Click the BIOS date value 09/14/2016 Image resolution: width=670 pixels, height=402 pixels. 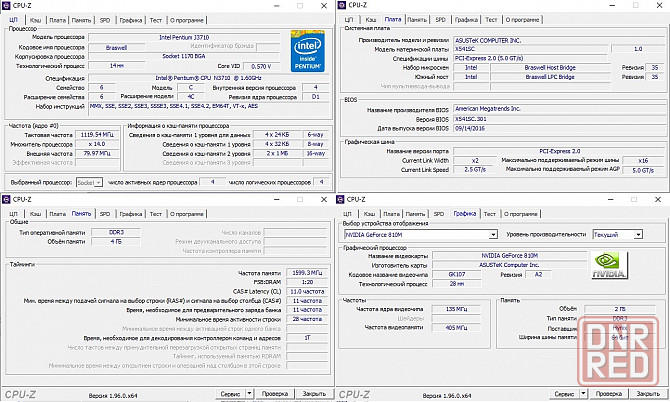pyautogui.click(x=558, y=128)
